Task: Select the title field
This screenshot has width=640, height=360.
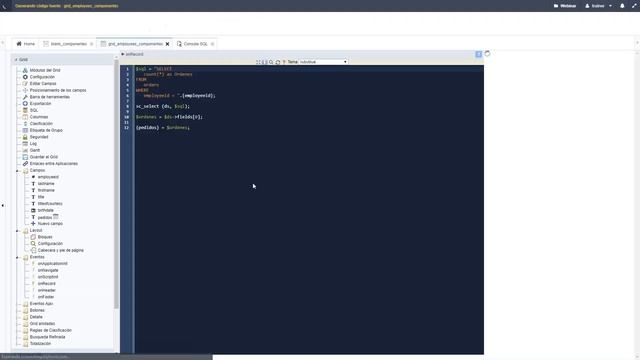Action: point(41,197)
